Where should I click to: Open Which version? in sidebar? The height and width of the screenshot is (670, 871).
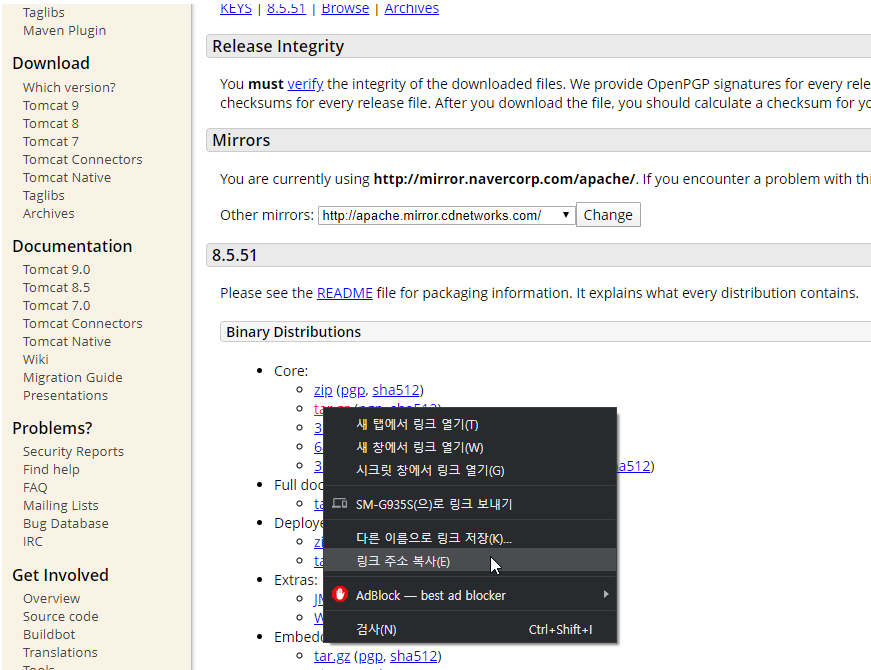click(x=69, y=87)
